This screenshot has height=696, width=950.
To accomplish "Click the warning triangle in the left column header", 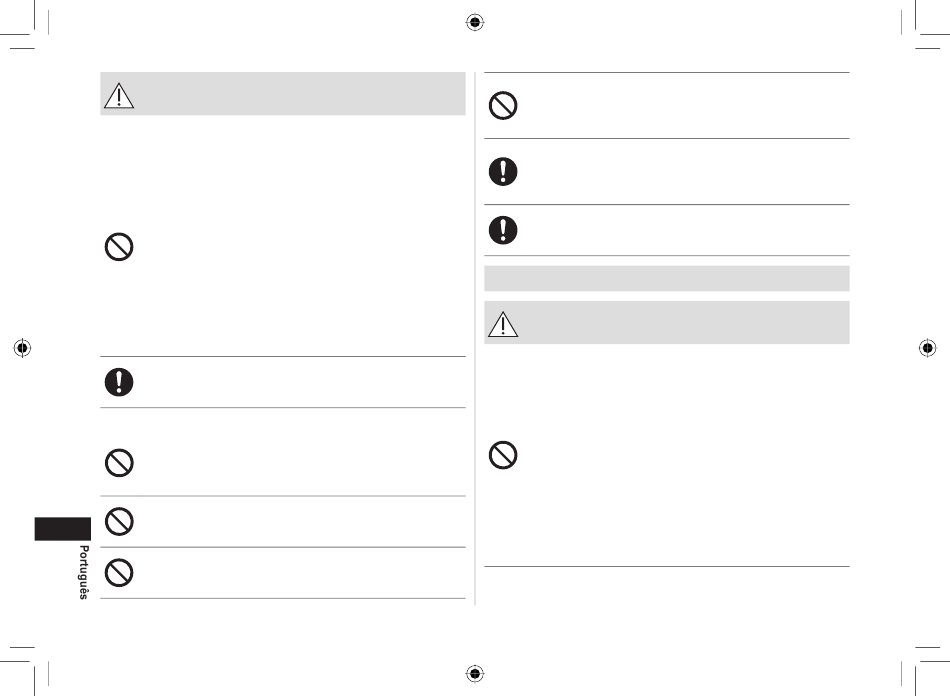I will click(x=119, y=96).
